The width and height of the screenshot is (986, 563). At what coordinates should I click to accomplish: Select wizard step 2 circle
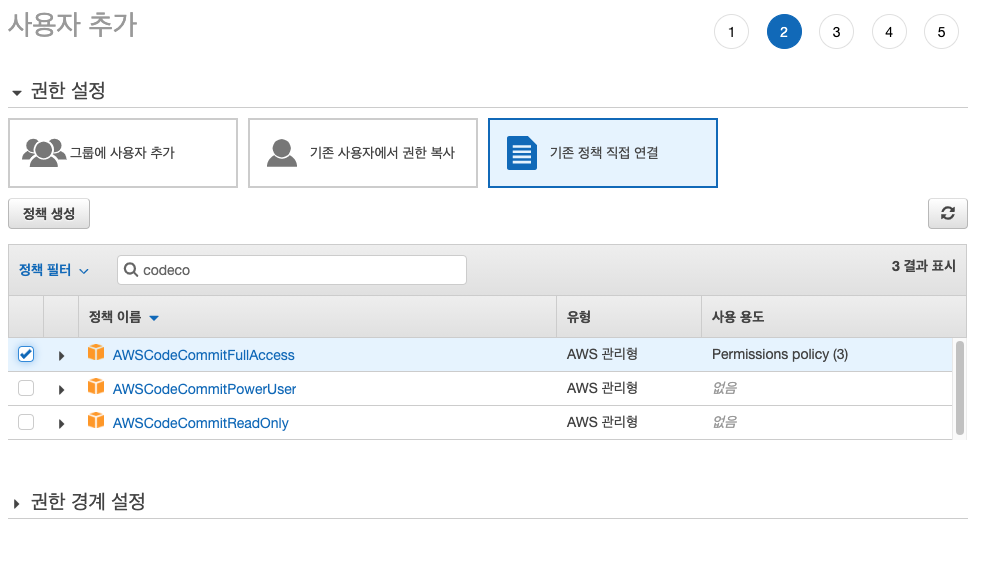tap(784, 31)
